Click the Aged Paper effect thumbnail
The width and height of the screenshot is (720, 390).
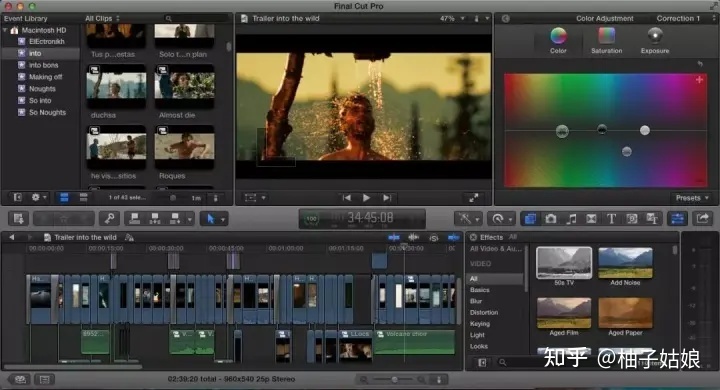point(625,313)
